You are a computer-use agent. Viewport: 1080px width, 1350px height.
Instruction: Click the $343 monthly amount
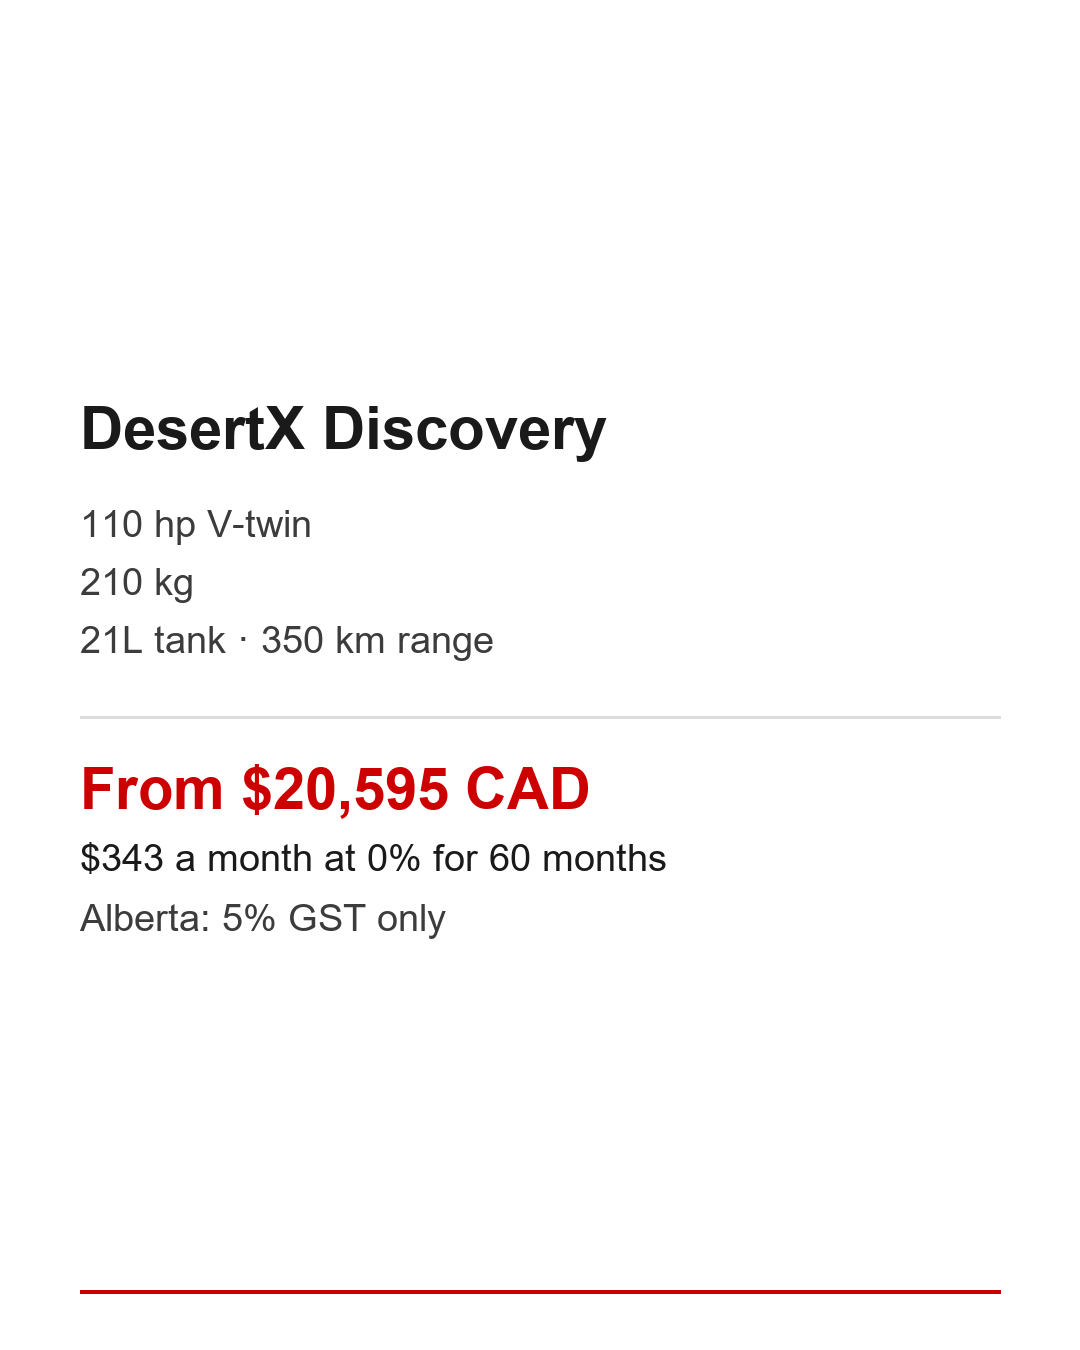122,859
